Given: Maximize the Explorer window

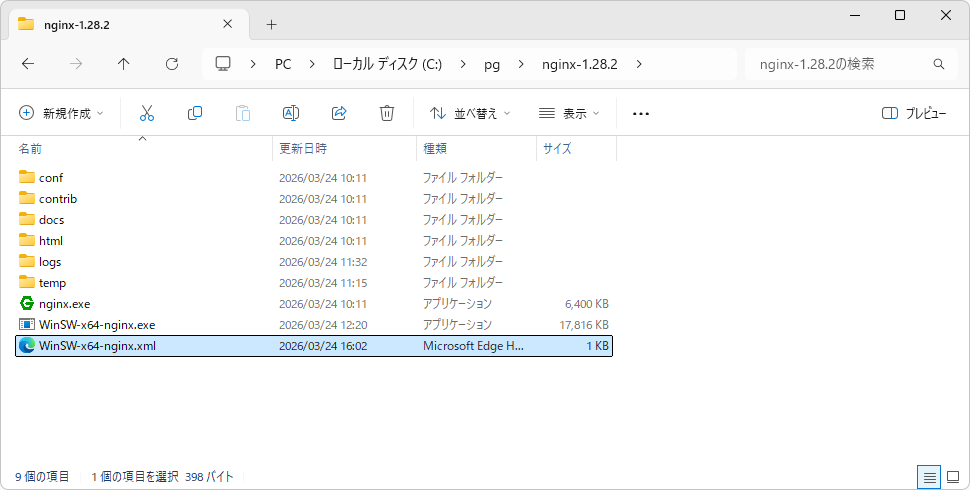Looking at the screenshot, I should (x=900, y=15).
